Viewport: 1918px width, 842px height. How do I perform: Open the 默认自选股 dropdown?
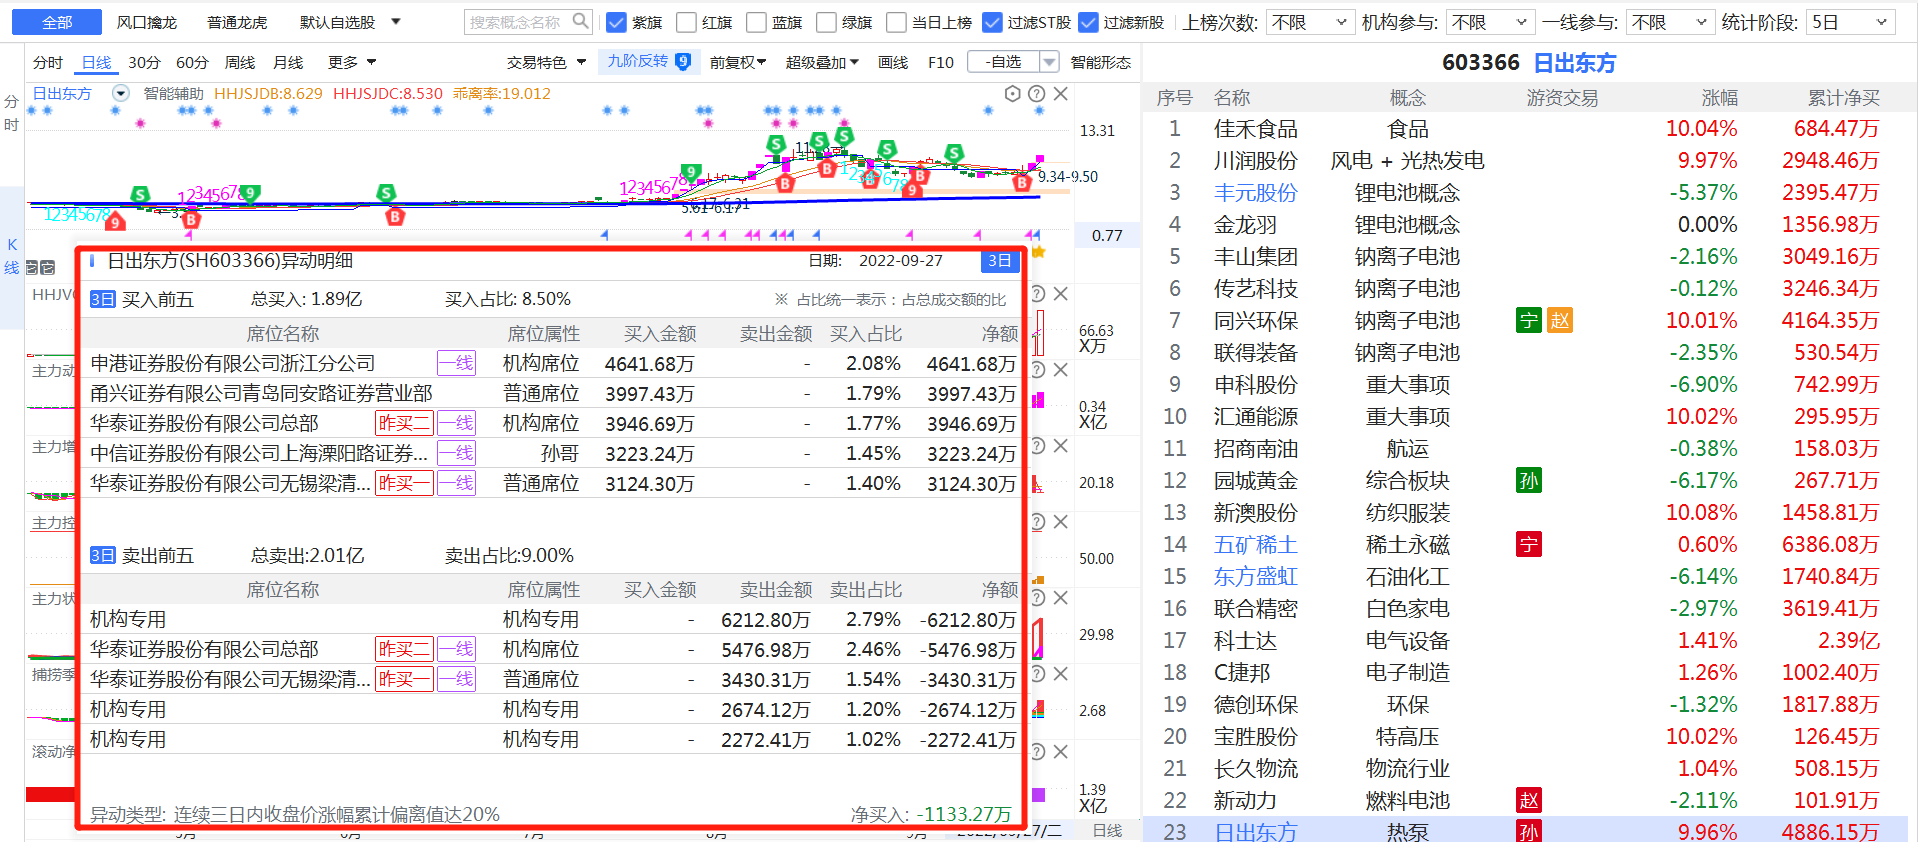point(396,22)
